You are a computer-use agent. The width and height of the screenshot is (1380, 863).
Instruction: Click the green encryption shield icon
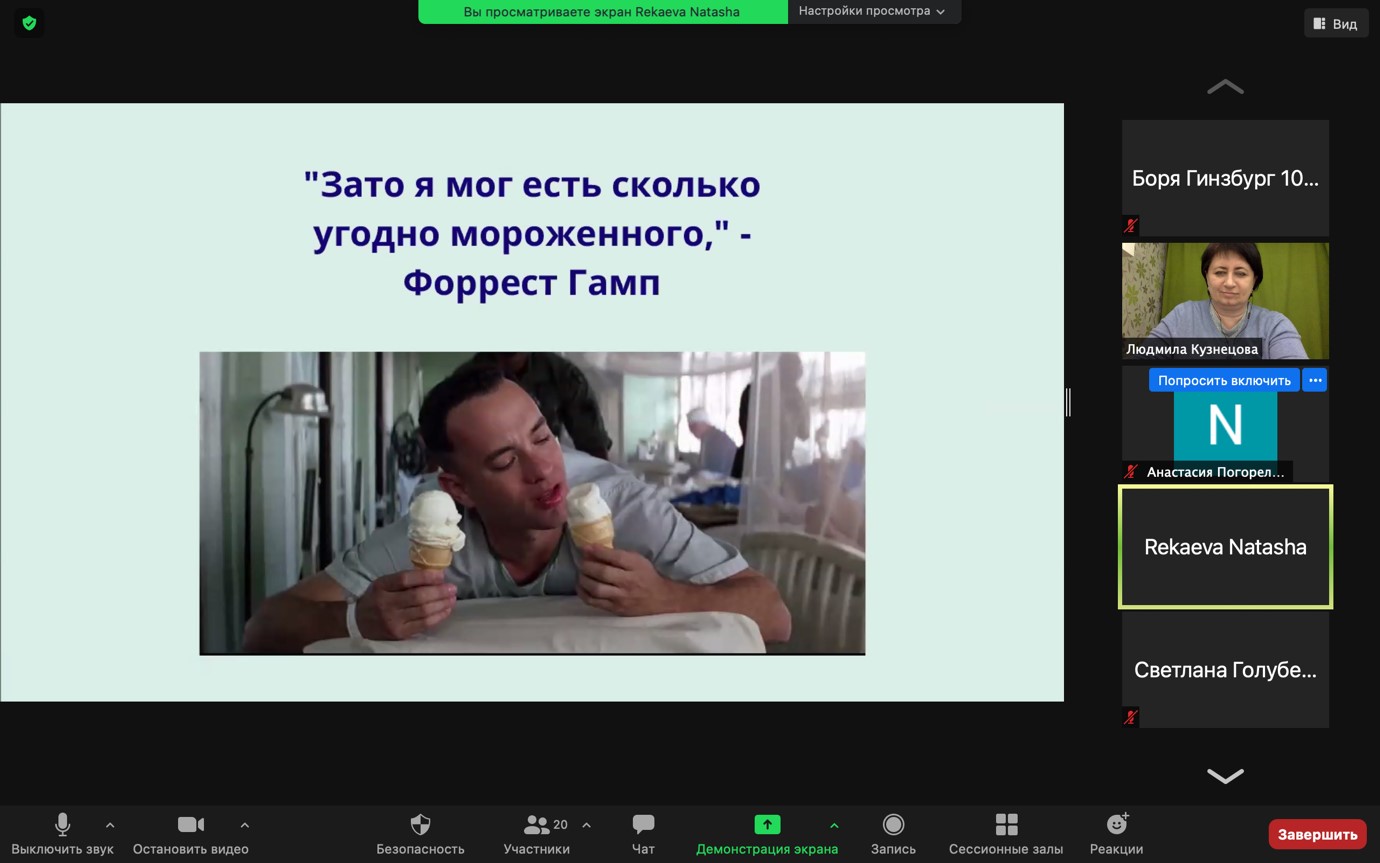tap(29, 23)
